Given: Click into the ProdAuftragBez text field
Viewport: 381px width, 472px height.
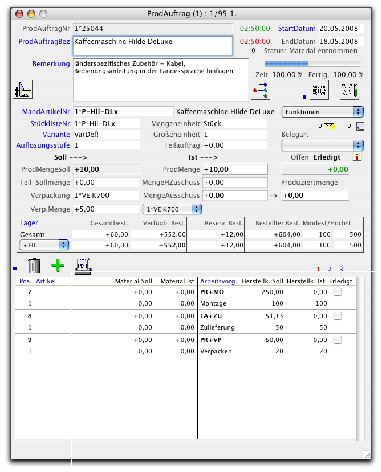Looking at the screenshot, I should pos(153,46).
